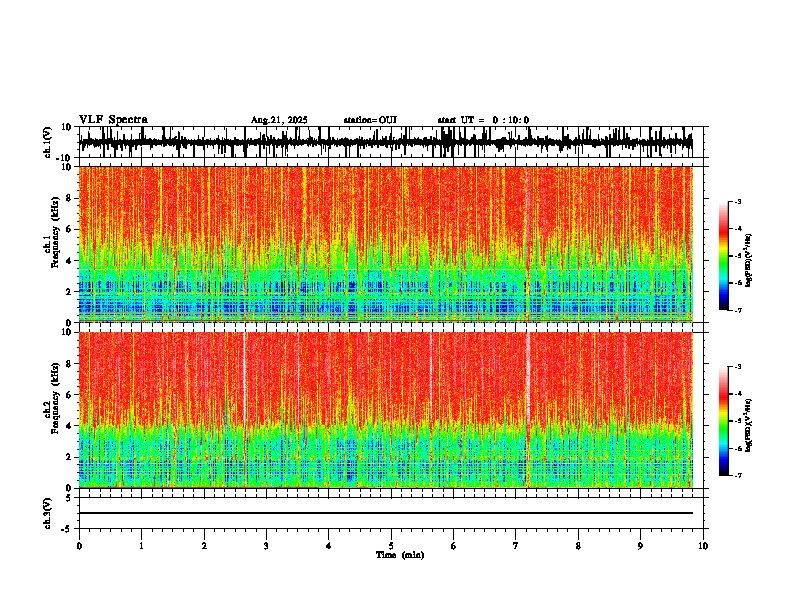This screenshot has height=612, width=792.
Task: Click time axis tick label '9'
Action: tap(640, 546)
